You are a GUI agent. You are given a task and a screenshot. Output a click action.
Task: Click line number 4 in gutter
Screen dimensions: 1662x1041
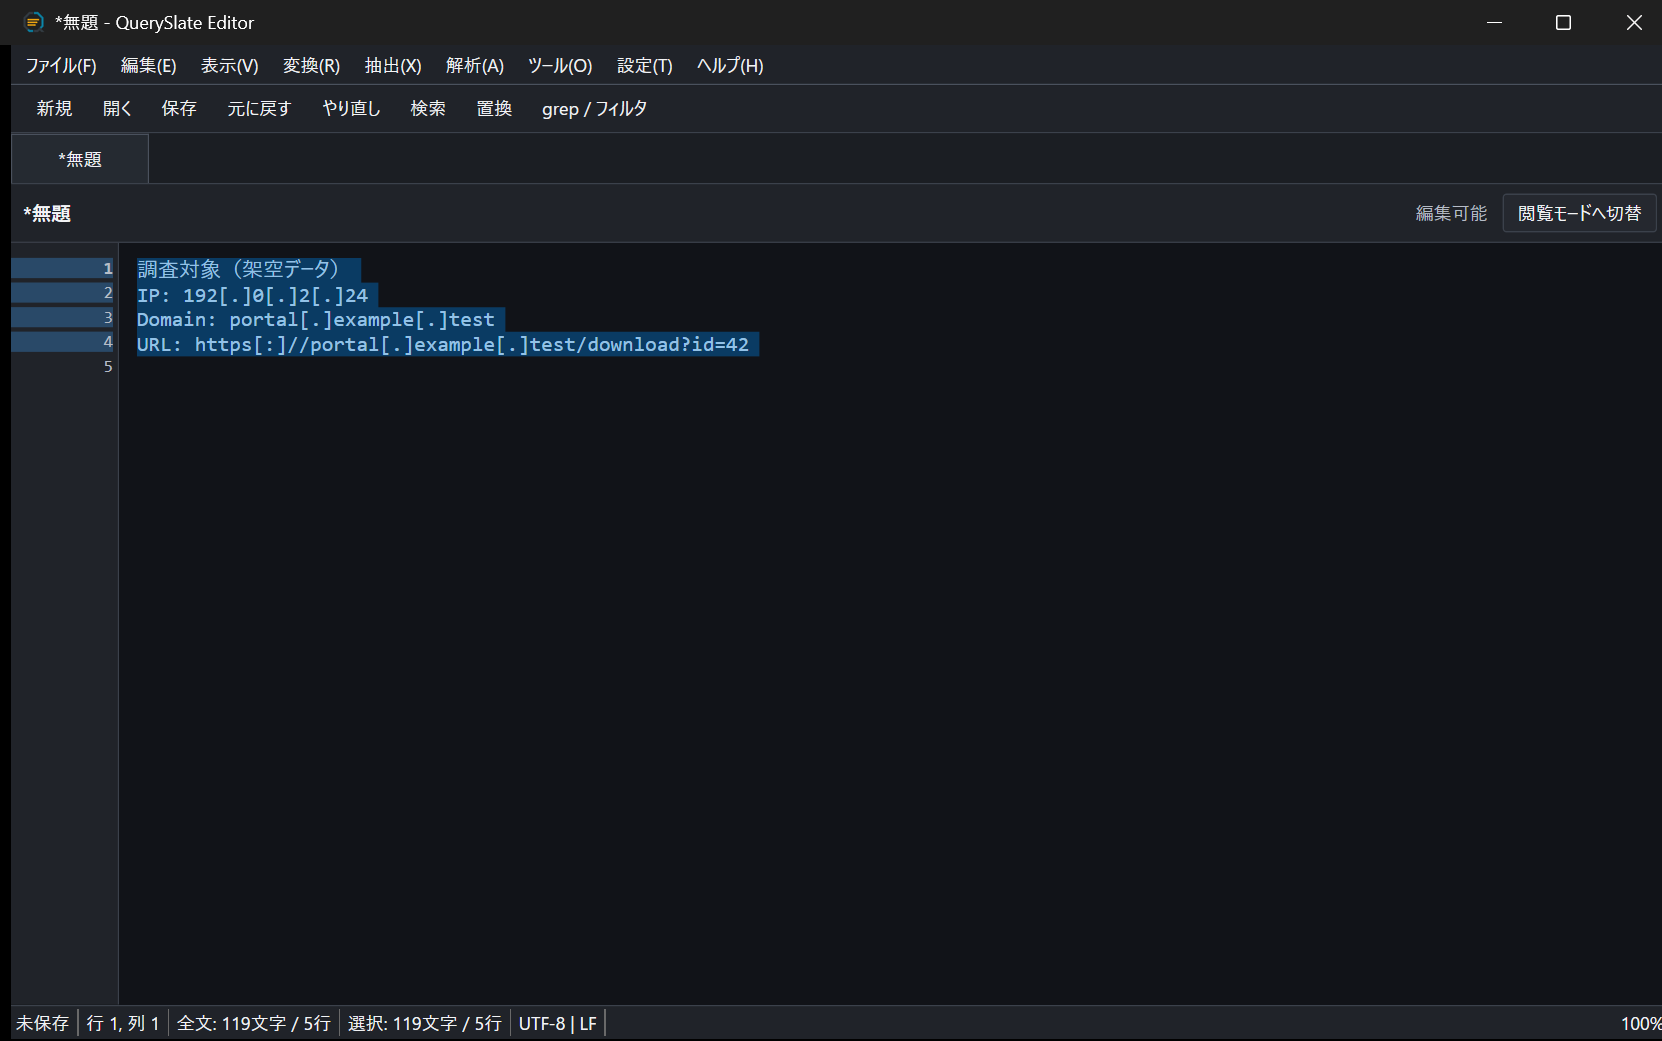pos(108,342)
